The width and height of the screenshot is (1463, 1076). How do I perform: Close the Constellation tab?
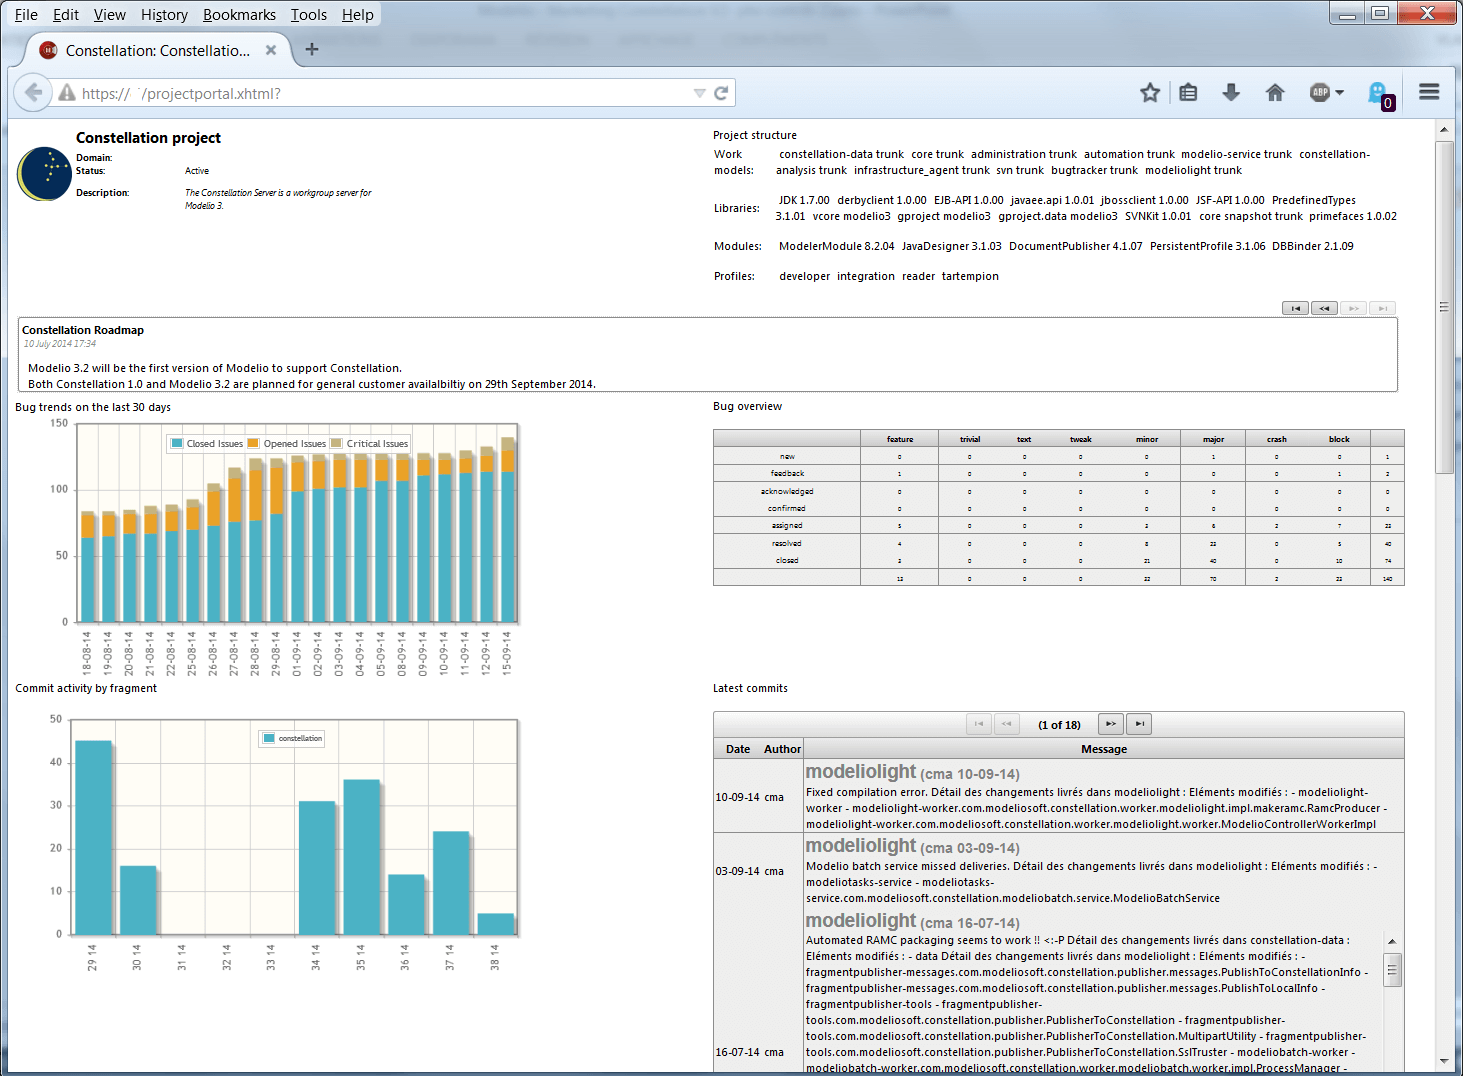coord(271,50)
